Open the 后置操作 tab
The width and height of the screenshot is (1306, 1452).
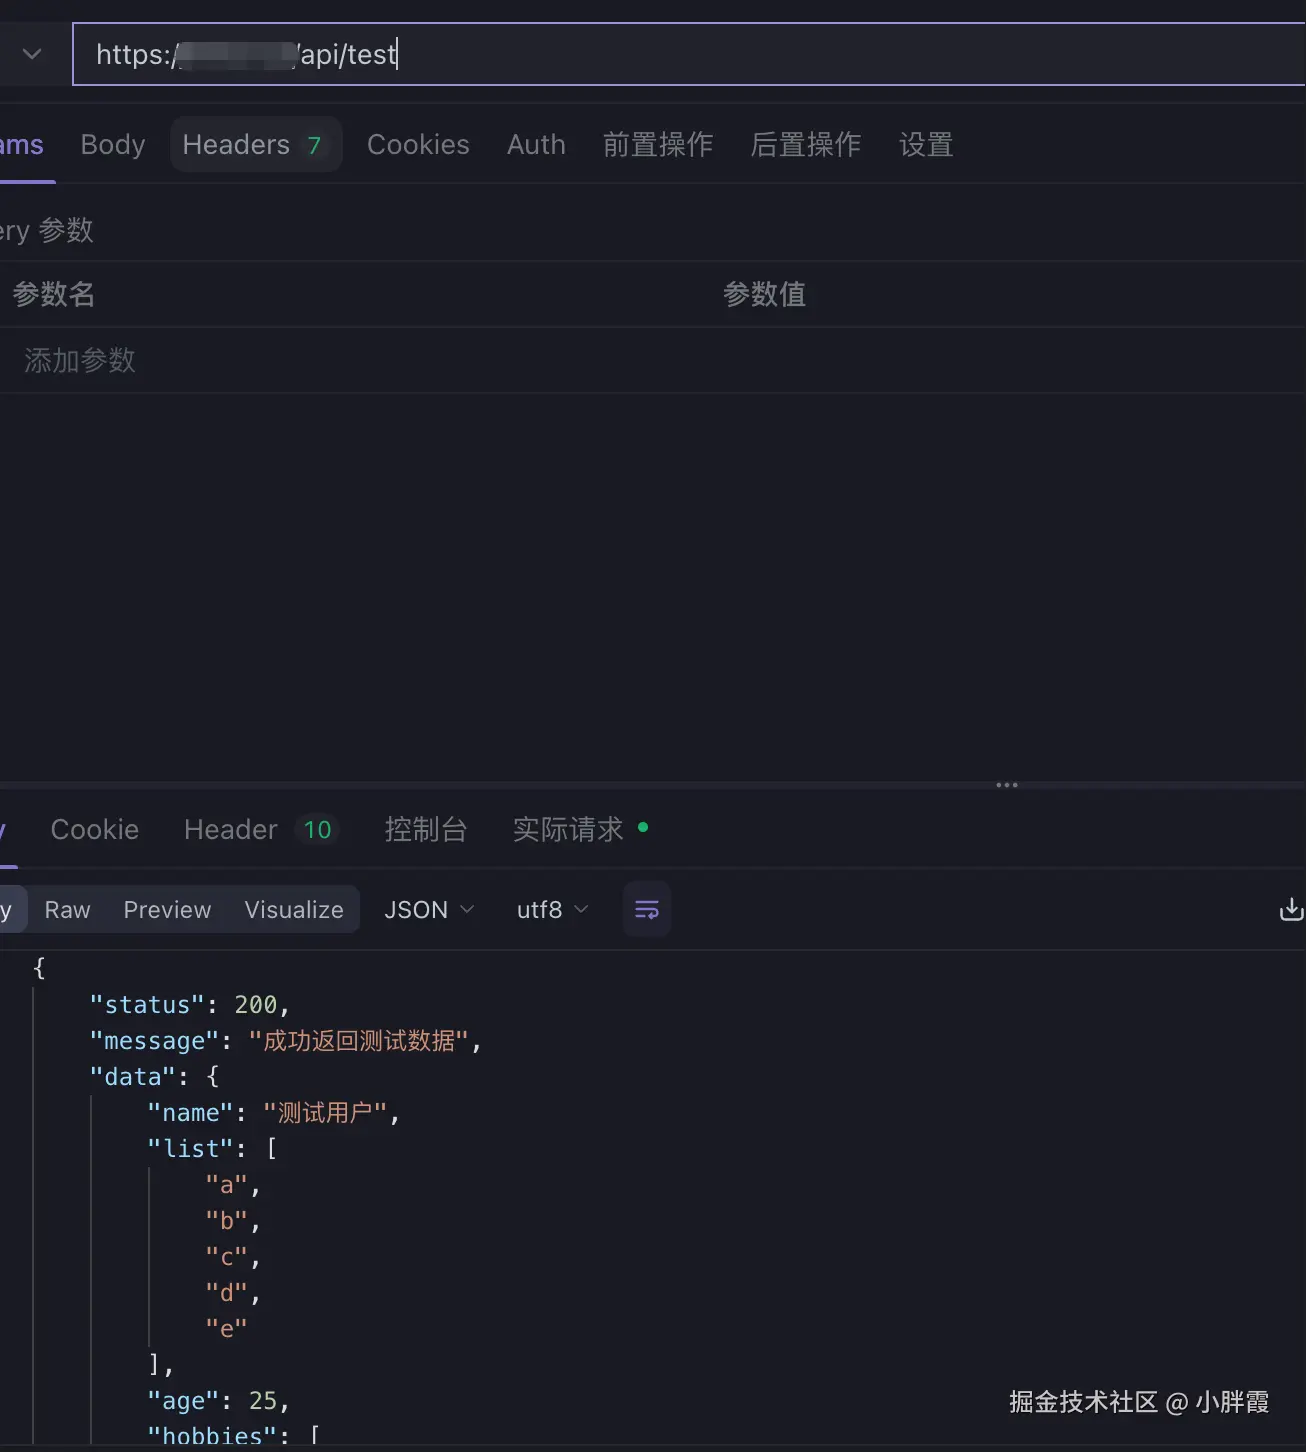[806, 145]
